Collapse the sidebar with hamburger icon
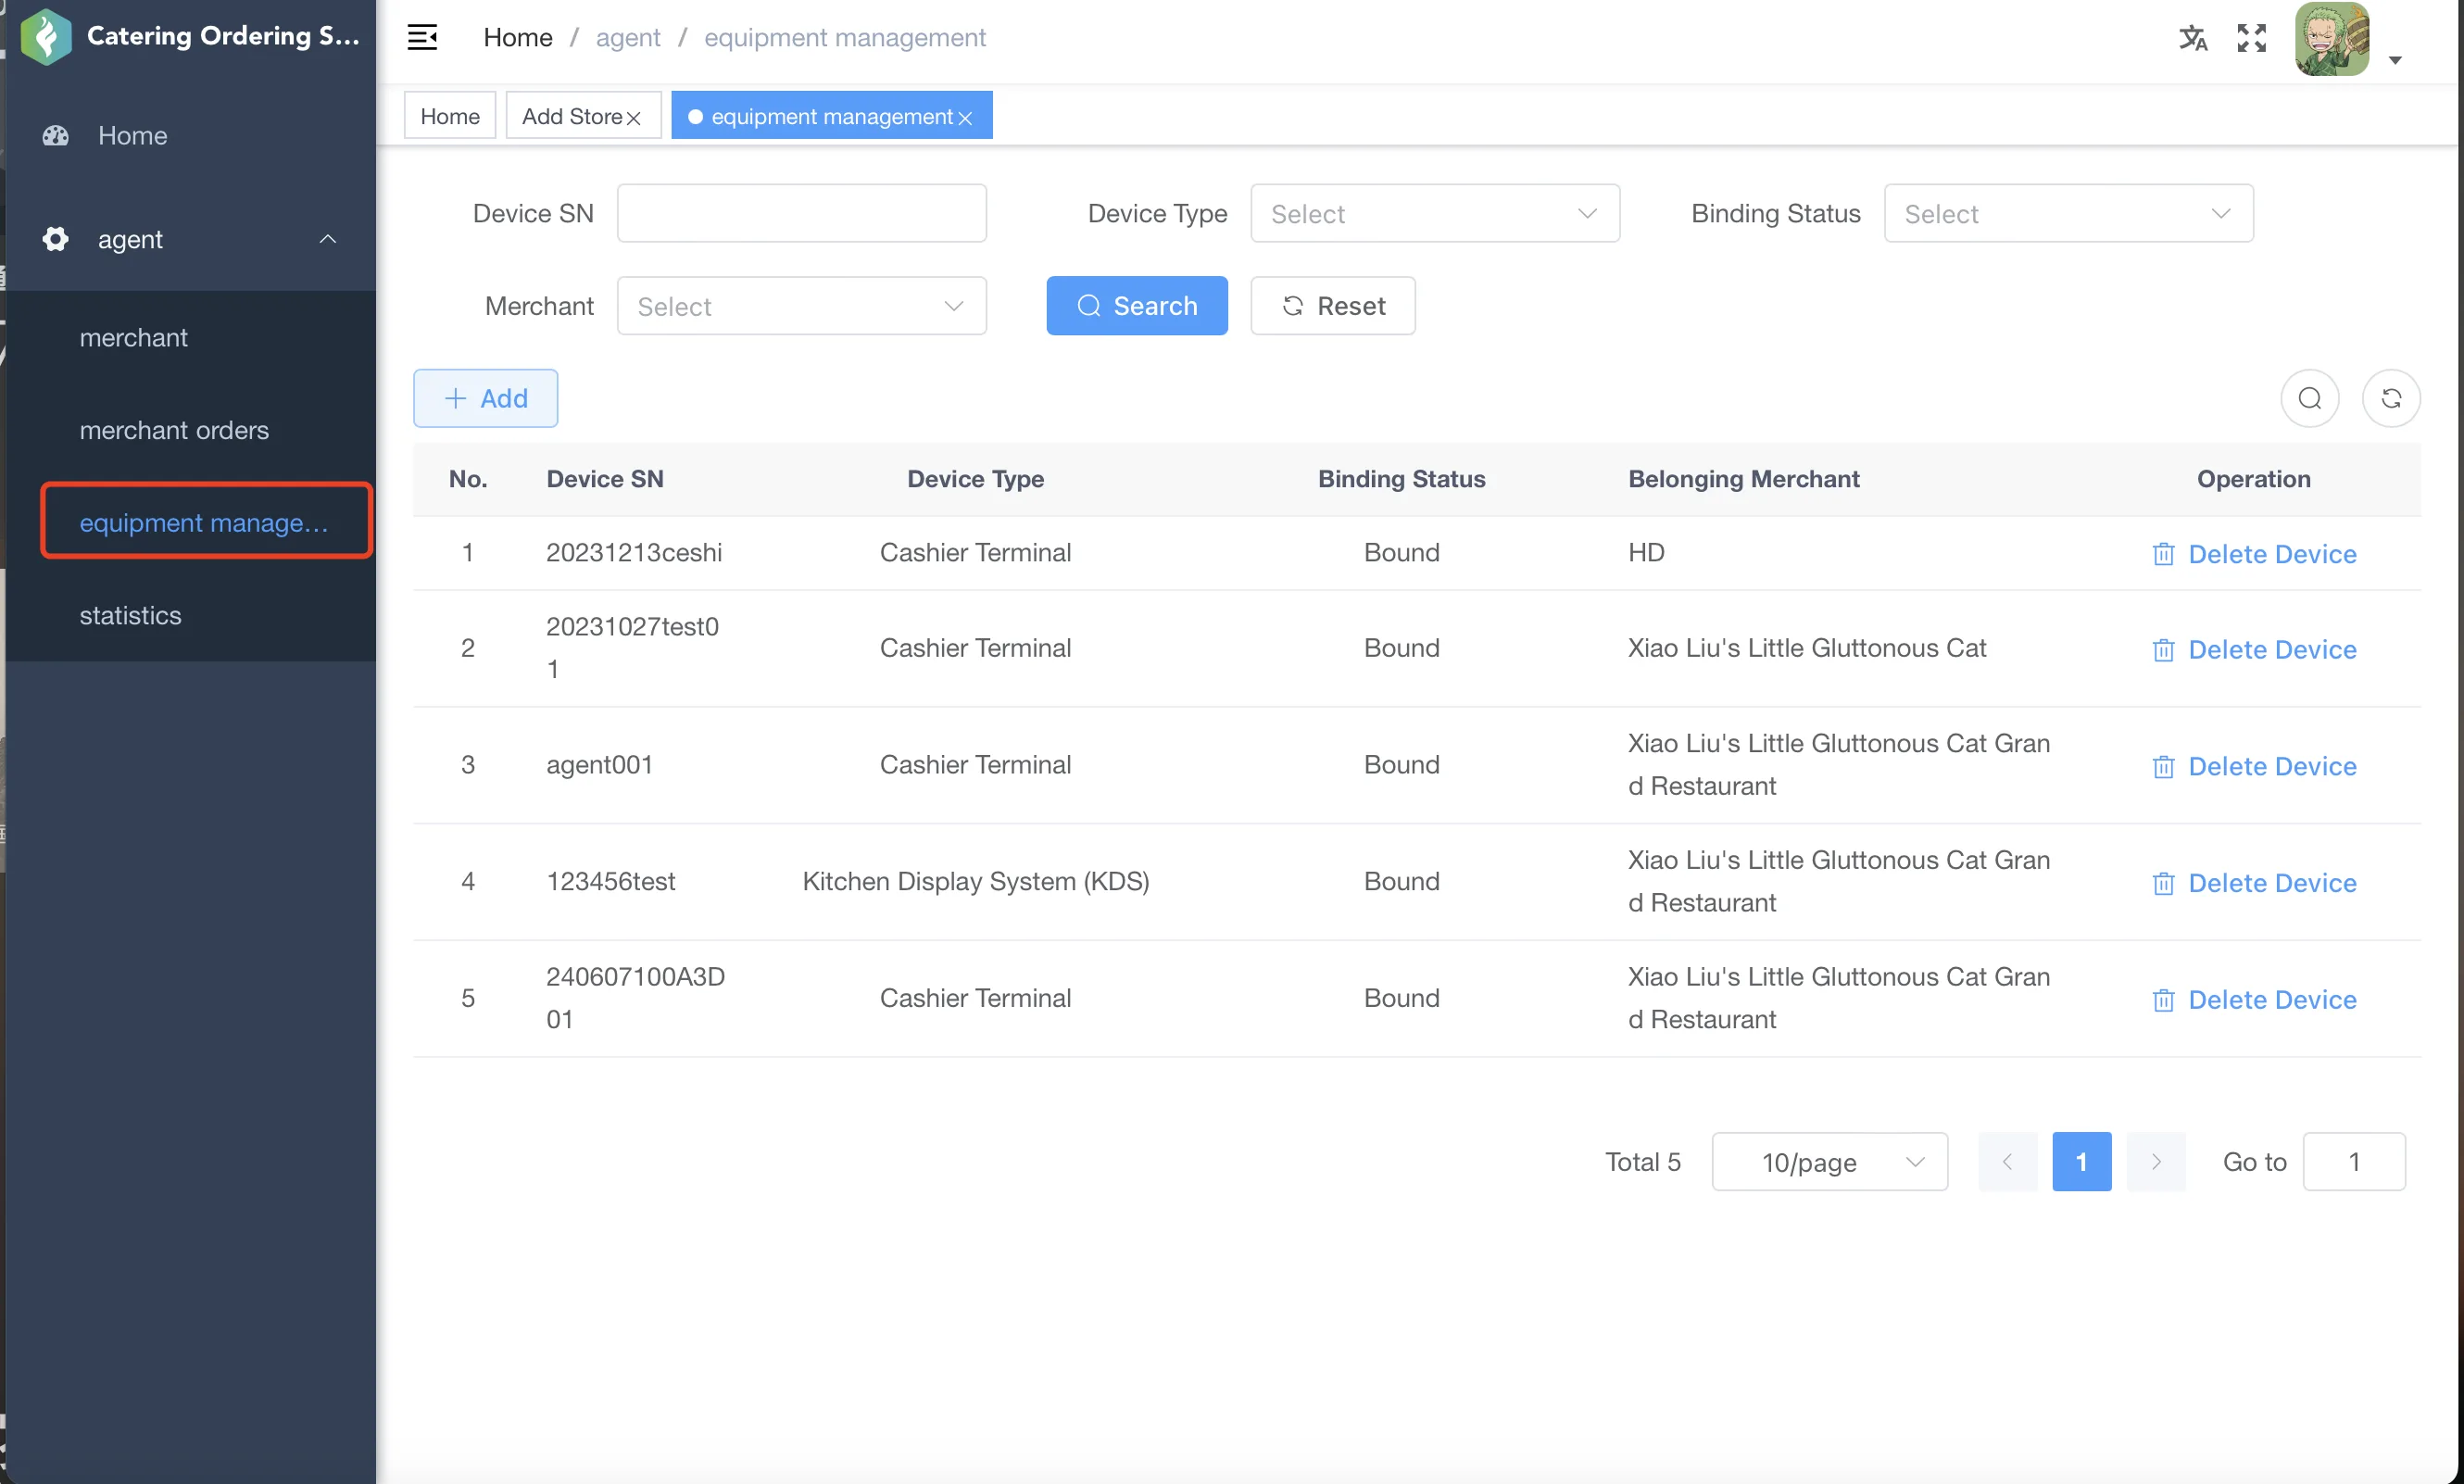The width and height of the screenshot is (2464, 1484). [422, 38]
